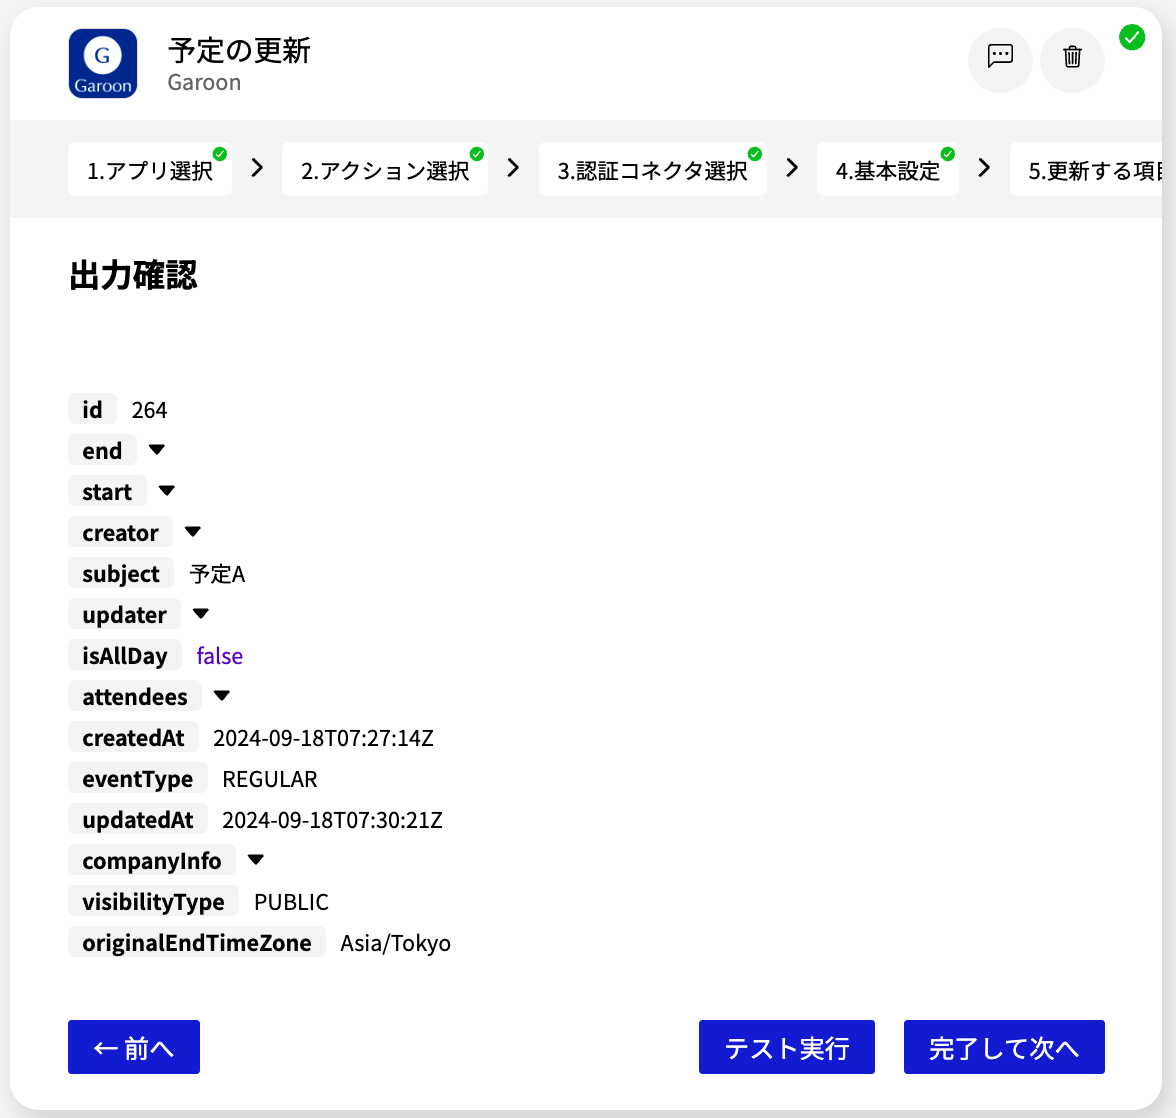
Task: Click the visibilityType value PUBLIC
Action: point(291,902)
